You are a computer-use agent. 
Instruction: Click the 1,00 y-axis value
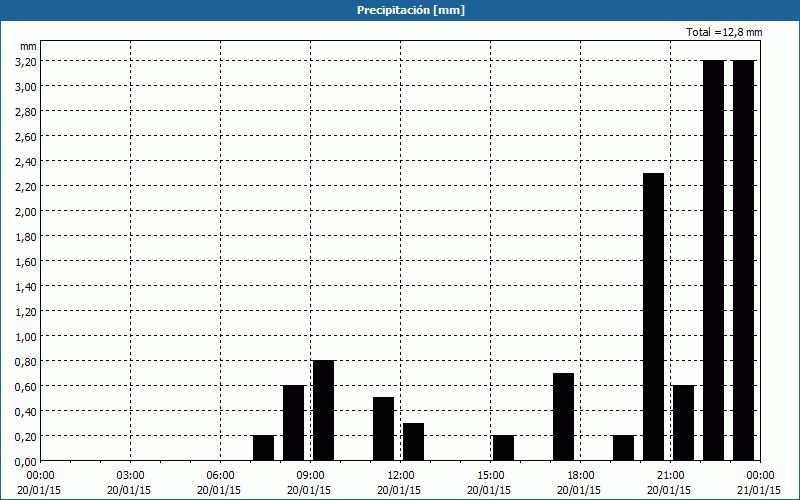(x=26, y=336)
